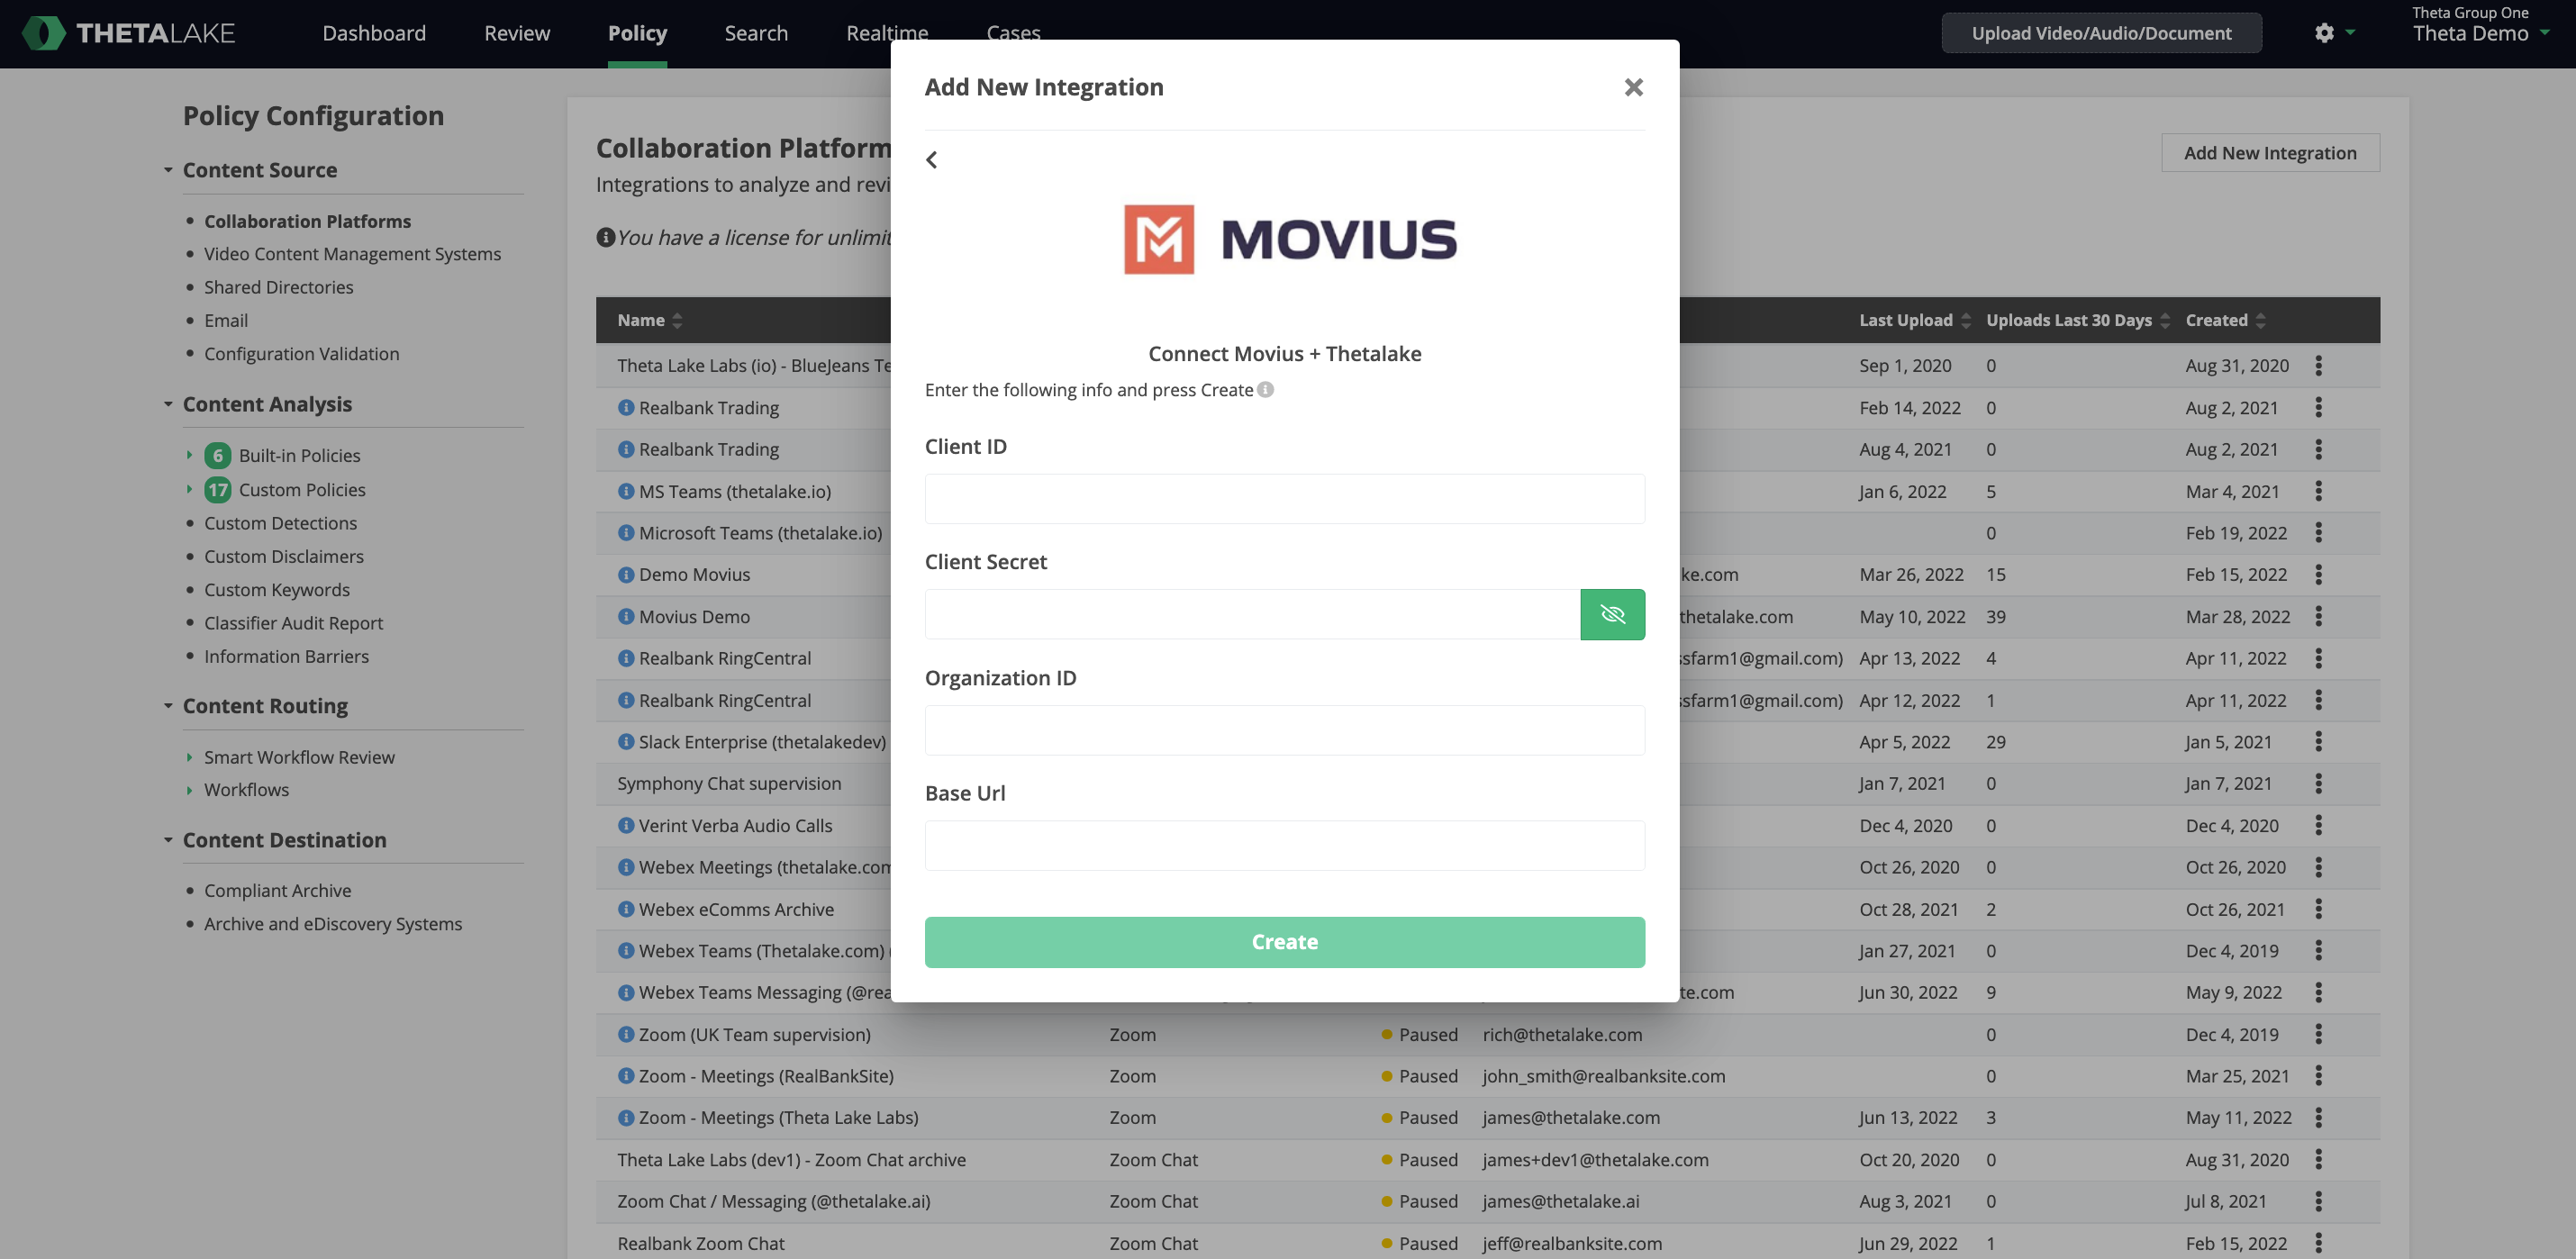Open Information Barriers link
Viewport: 2576px width, 1259px height.
[286, 656]
